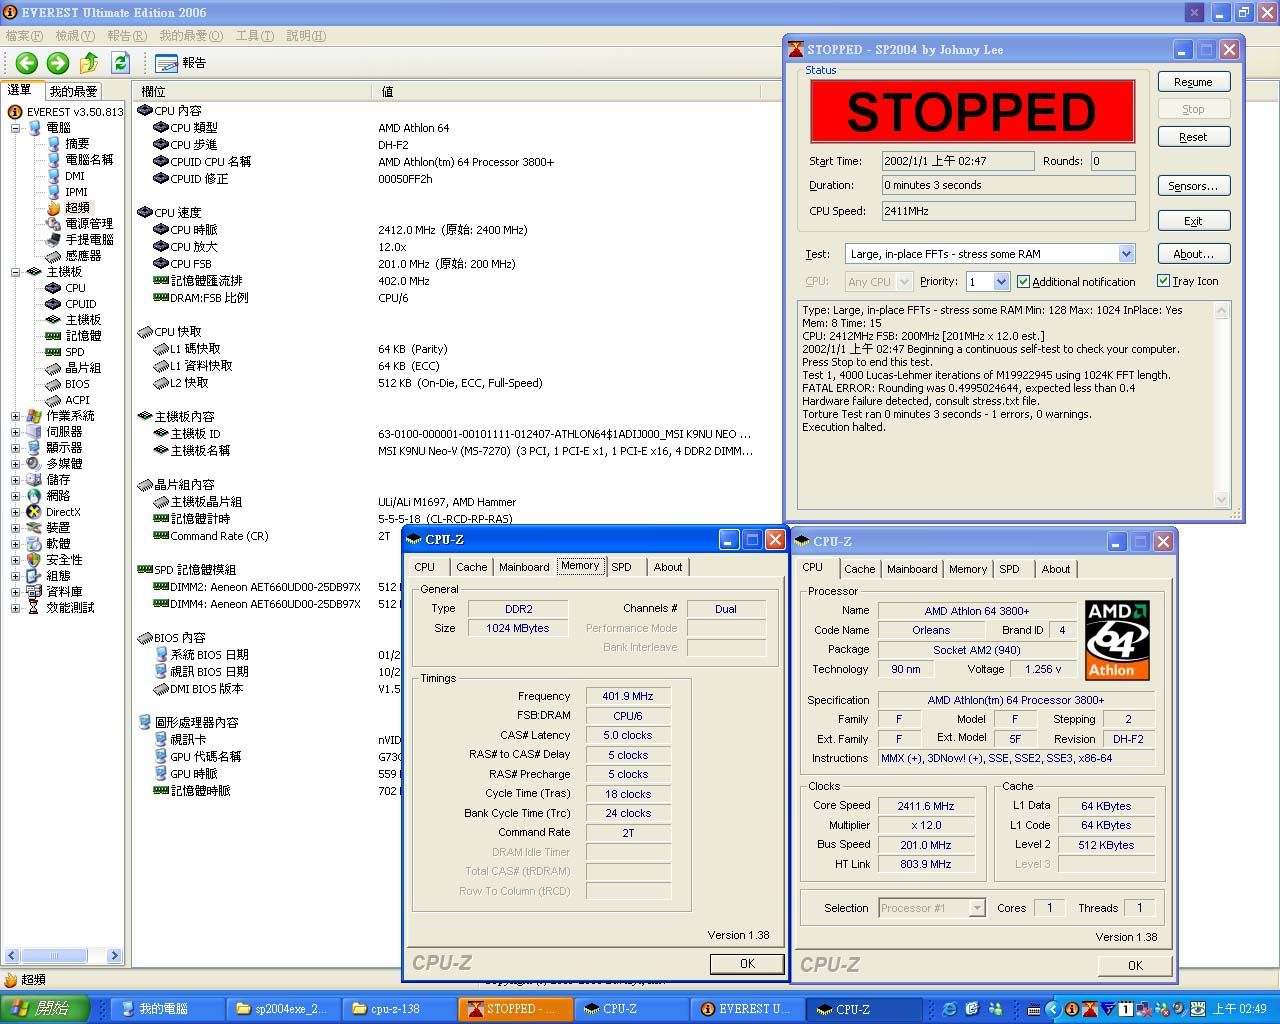Click the sidebar horizontal scrollbar right arrow
The height and width of the screenshot is (1024, 1280).
click(x=114, y=956)
